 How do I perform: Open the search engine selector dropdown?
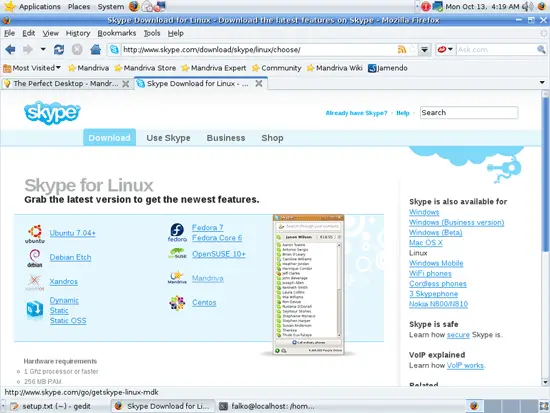(445, 49)
